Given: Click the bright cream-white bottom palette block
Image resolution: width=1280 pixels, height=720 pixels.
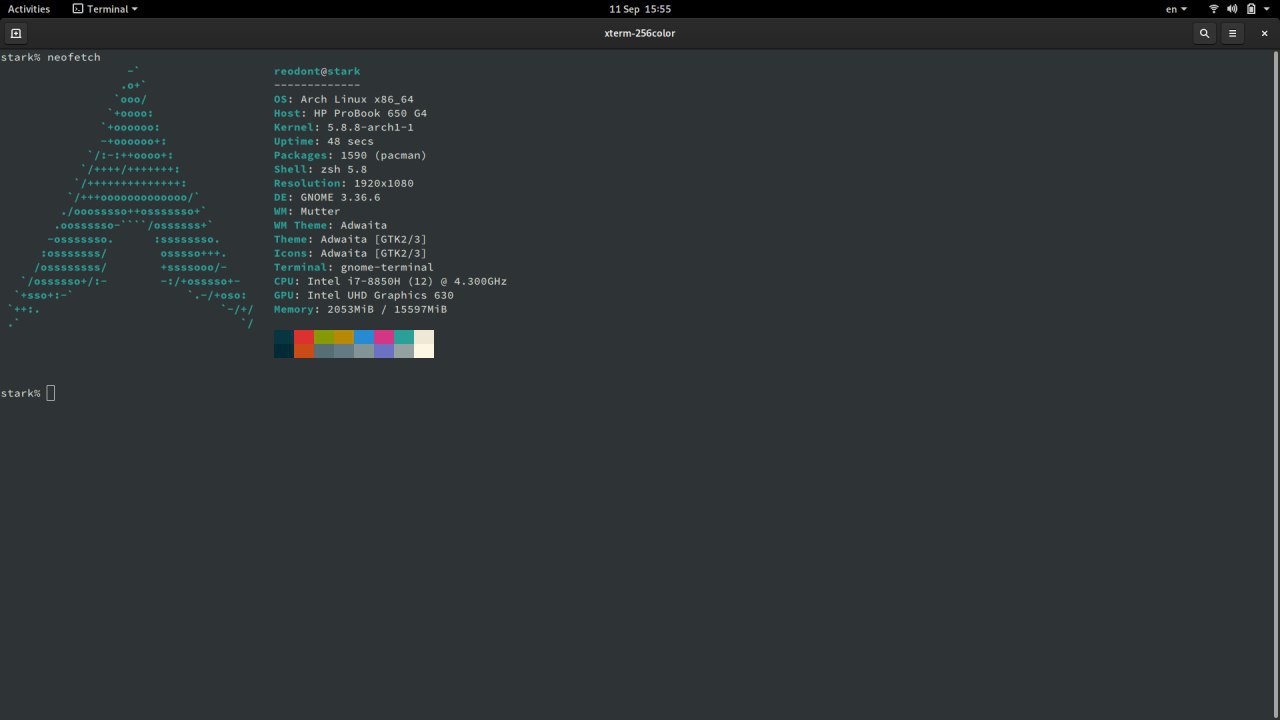Looking at the screenshot, I should pyautogui.click(x=424, y=351).
